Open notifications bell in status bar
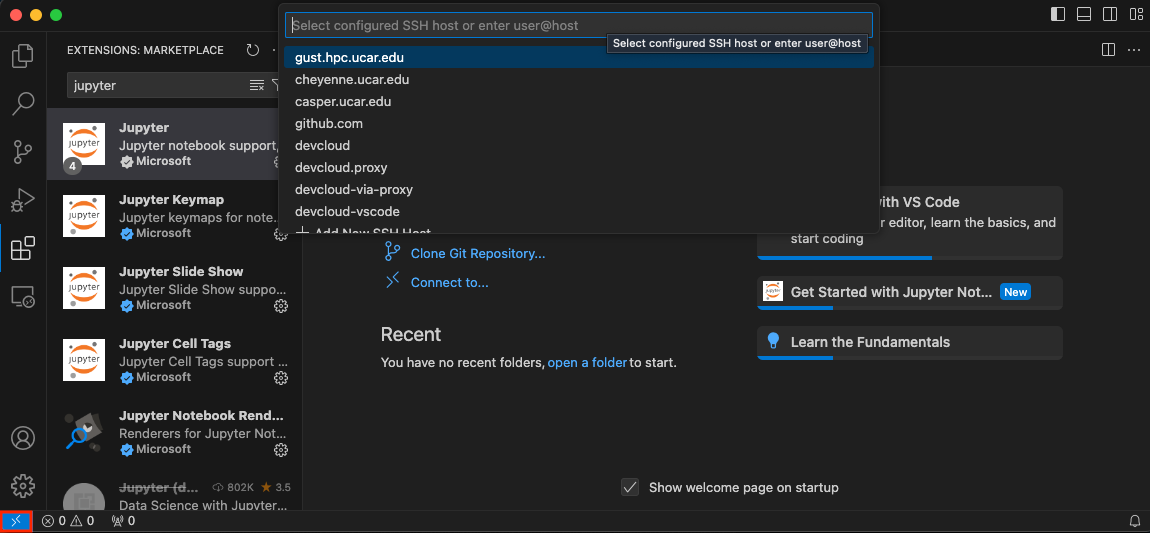The image size is (1150, 533). [1135, 521]
